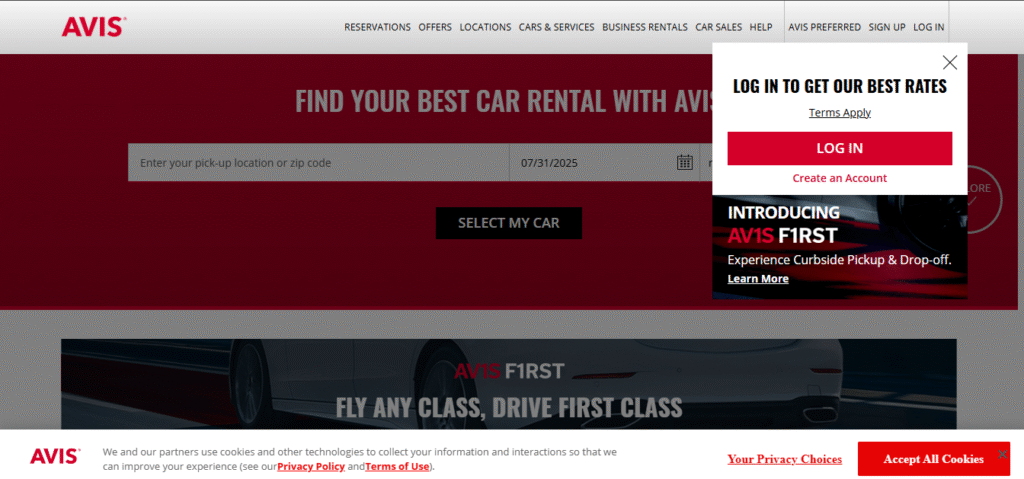Dismiss the cookie banner using its X
This screenshot has width=1024, height=479.
pyautogui.click(x=1002, y=454)
